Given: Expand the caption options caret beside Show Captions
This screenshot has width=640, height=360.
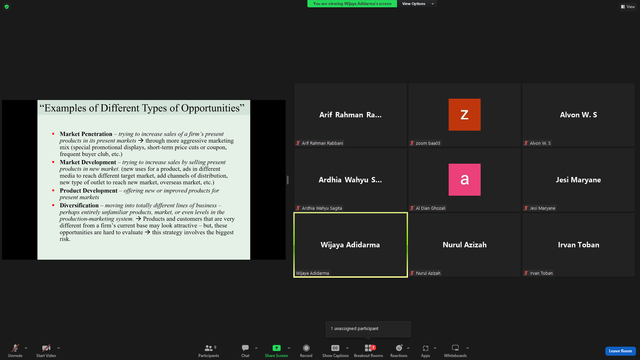Looking at the screenshot, I should point(347,348).
